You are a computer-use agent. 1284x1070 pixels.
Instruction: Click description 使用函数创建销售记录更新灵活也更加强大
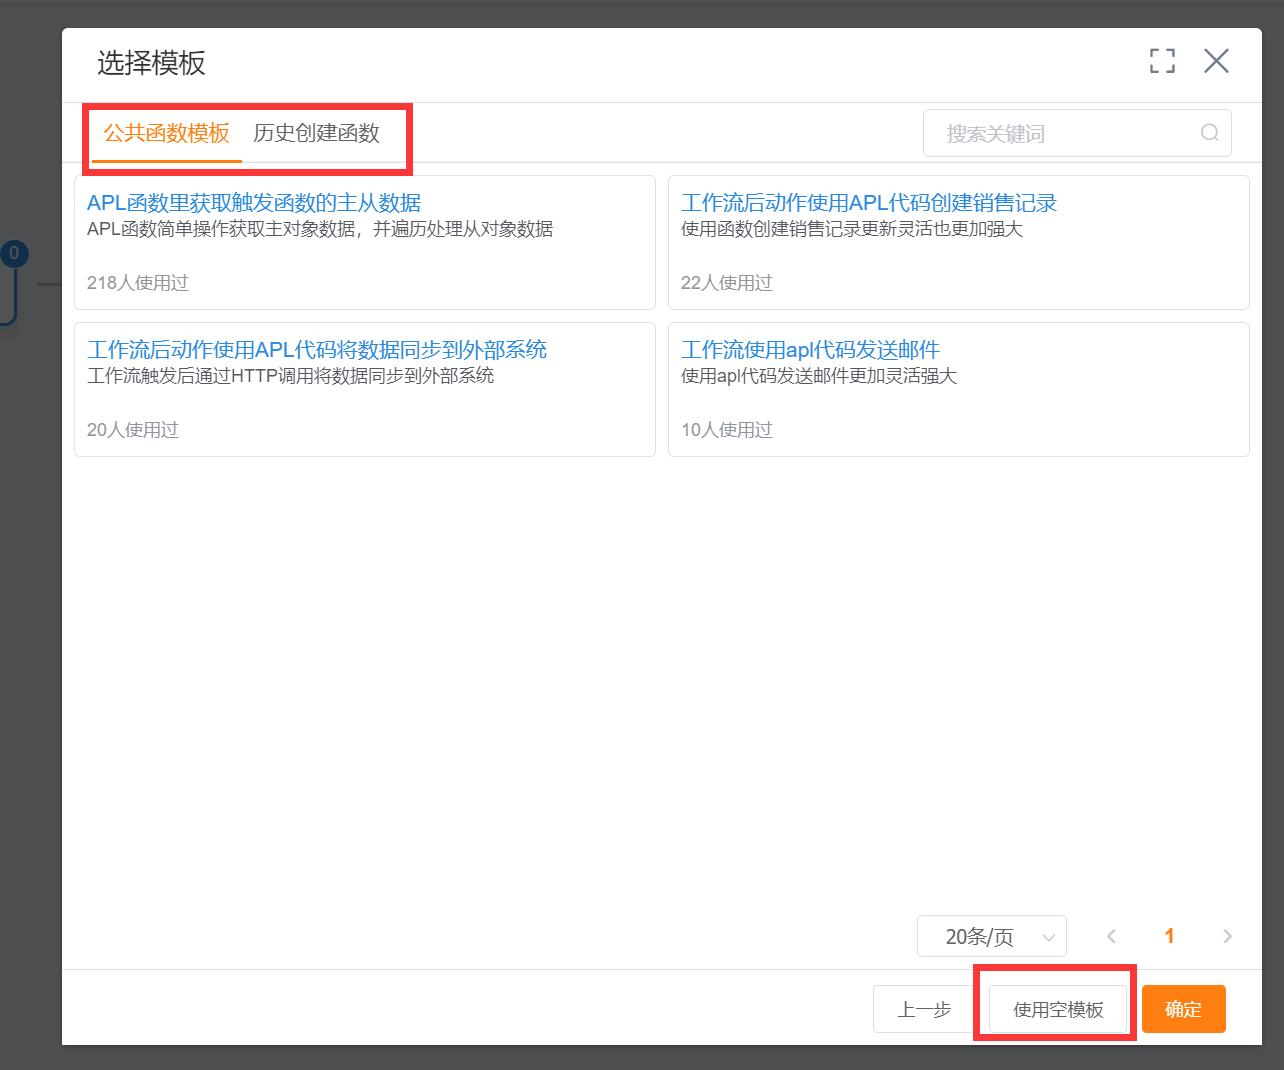(852, 229)
